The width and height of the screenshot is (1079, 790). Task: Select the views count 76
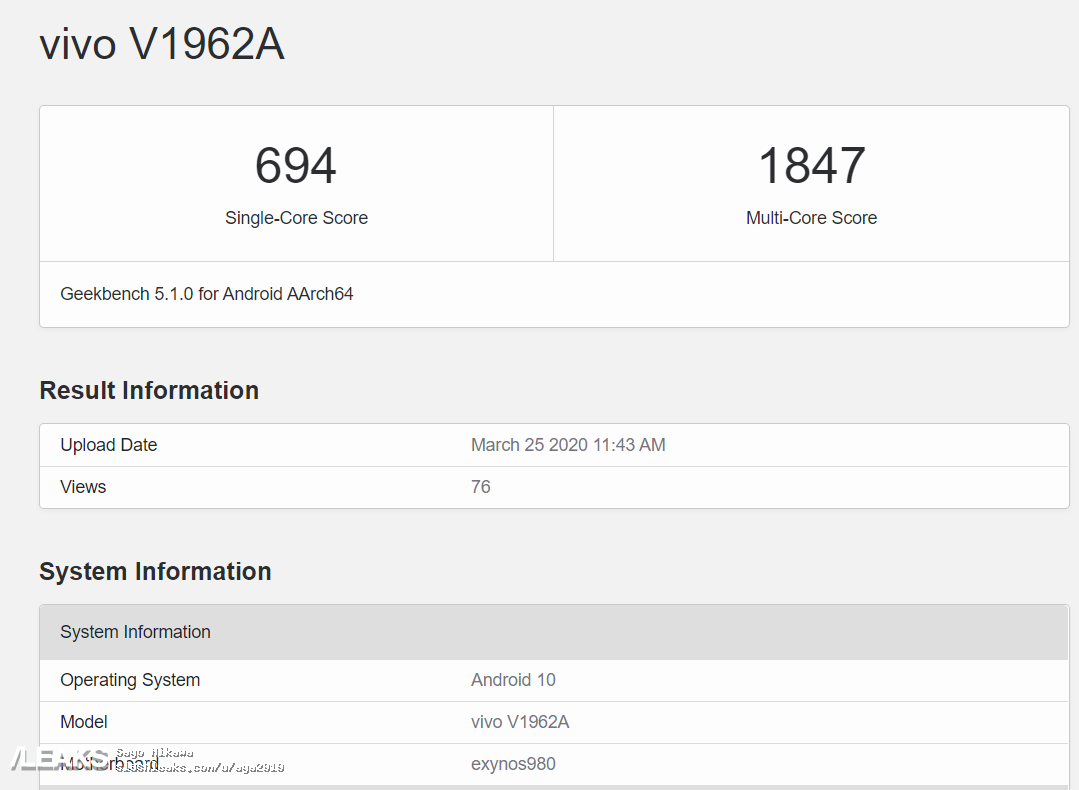pyautogui.click(x=480, y=487)
